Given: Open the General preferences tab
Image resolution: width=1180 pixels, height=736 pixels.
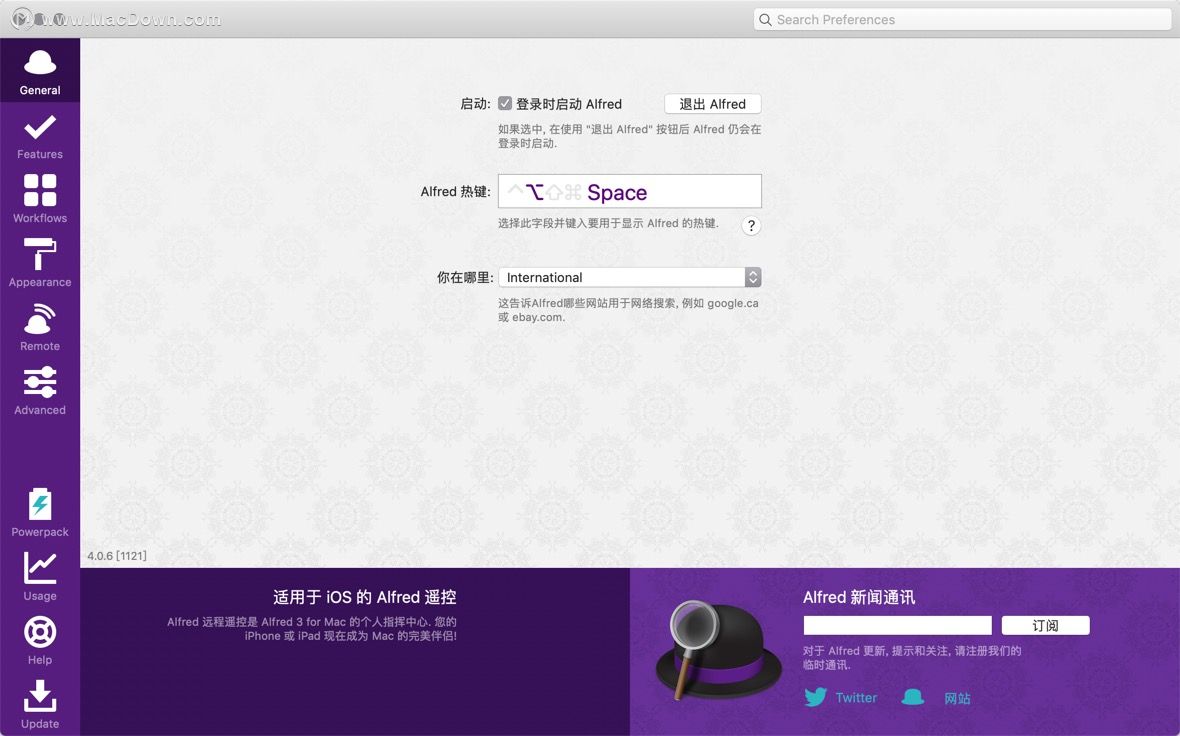Looking at the screenshot, I should 40,70.
